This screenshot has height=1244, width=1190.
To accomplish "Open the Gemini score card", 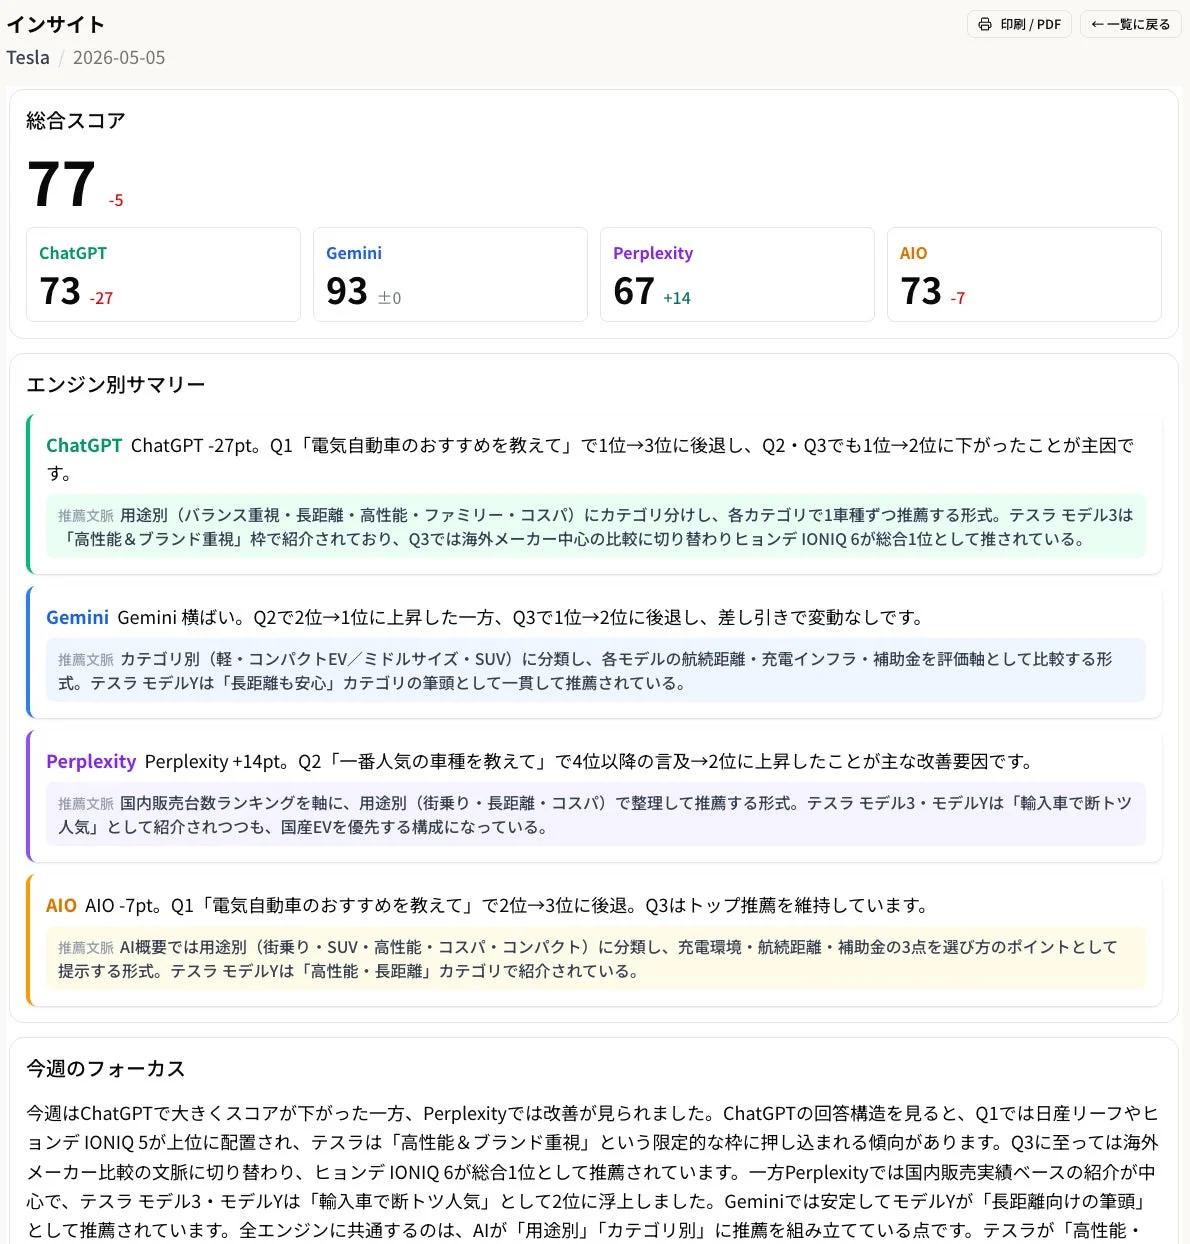I will (x=450, y=274).
